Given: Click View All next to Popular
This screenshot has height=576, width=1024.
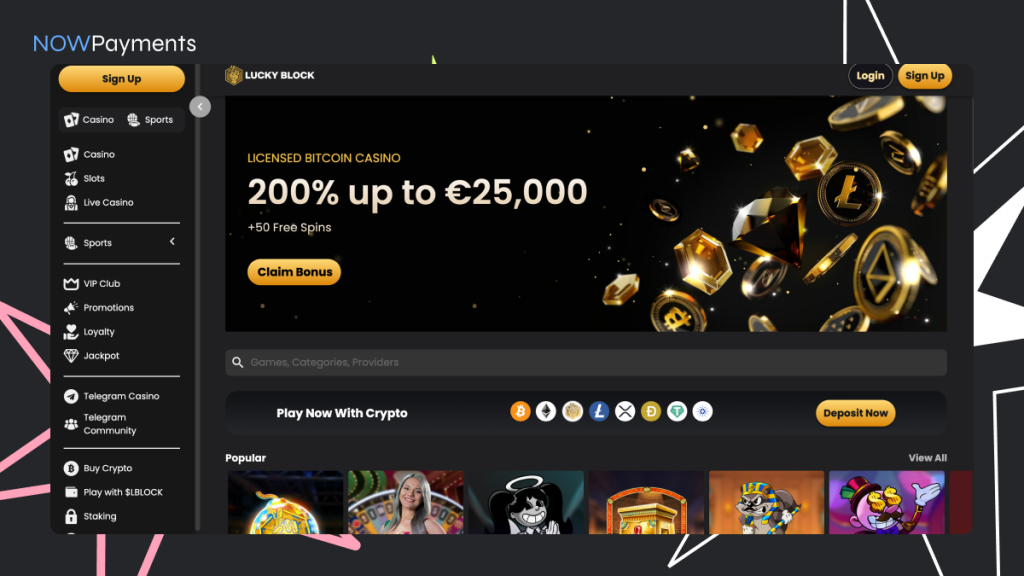Looking at the screenshot, I should (927, 458).
